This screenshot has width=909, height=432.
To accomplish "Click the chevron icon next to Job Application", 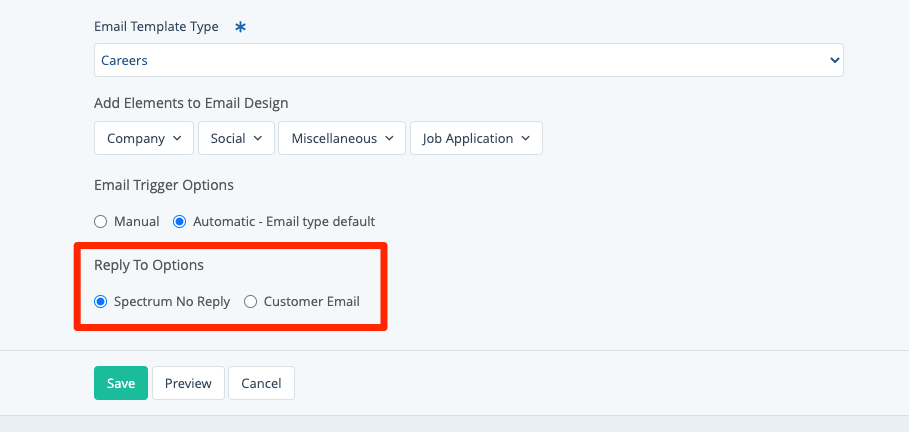I will tap(526, 139).
